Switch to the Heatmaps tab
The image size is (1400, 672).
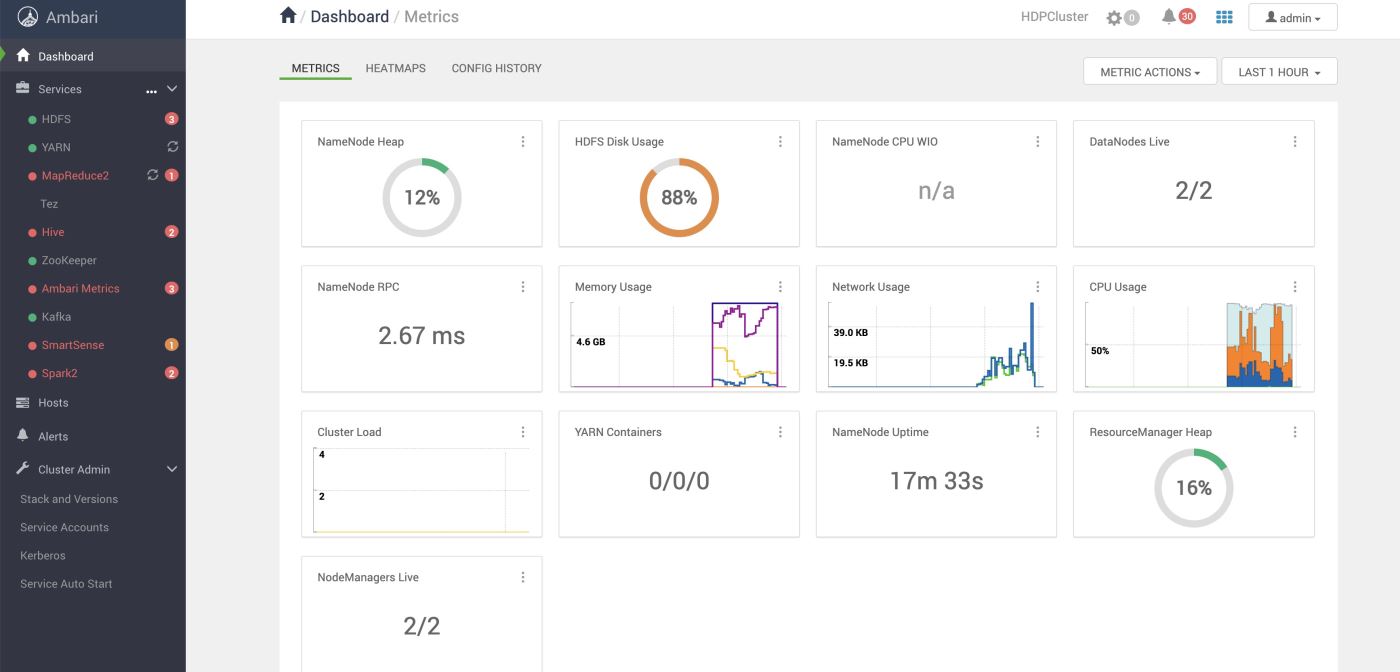coord(395,68)
